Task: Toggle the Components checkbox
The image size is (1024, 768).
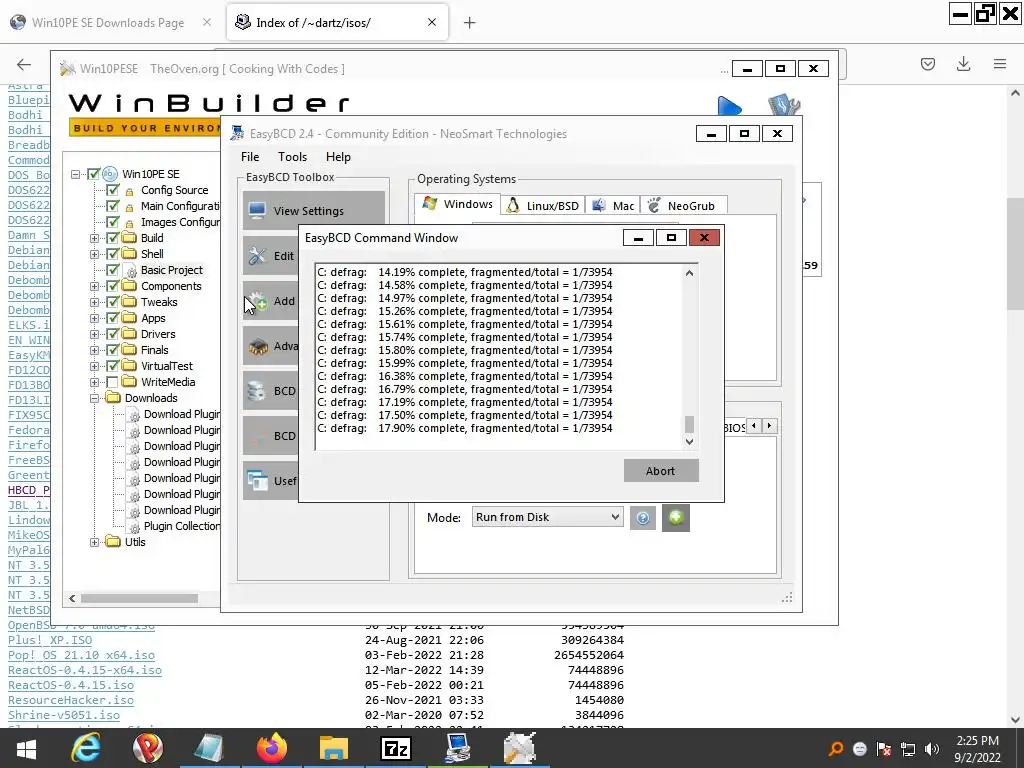Action: (x=113, y=286)
